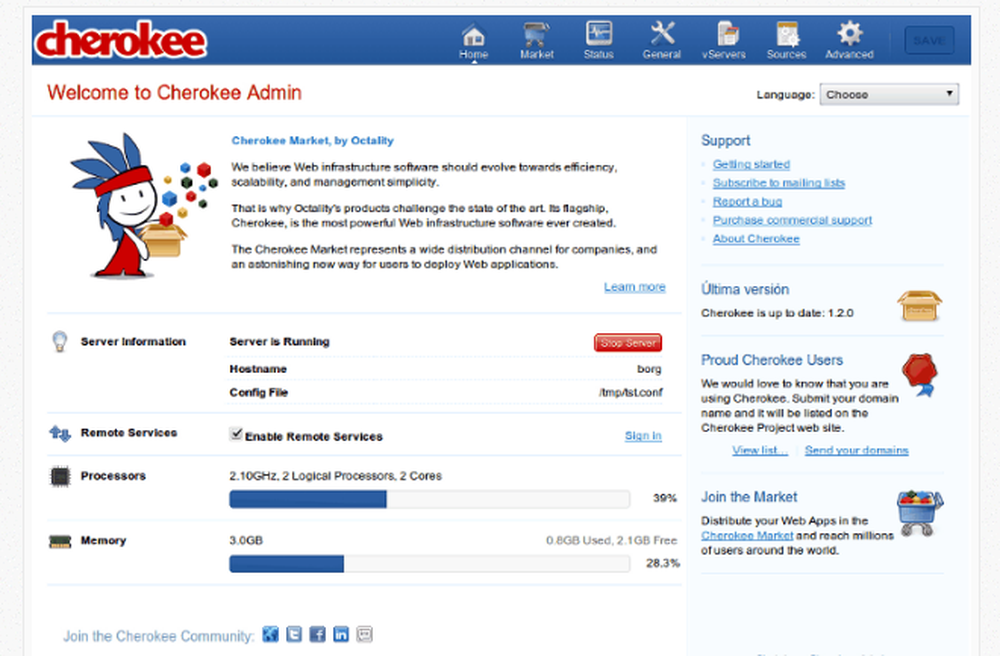1000x656 pixels.
Task: Open the Twitter community icon
Action: [294, 634]
